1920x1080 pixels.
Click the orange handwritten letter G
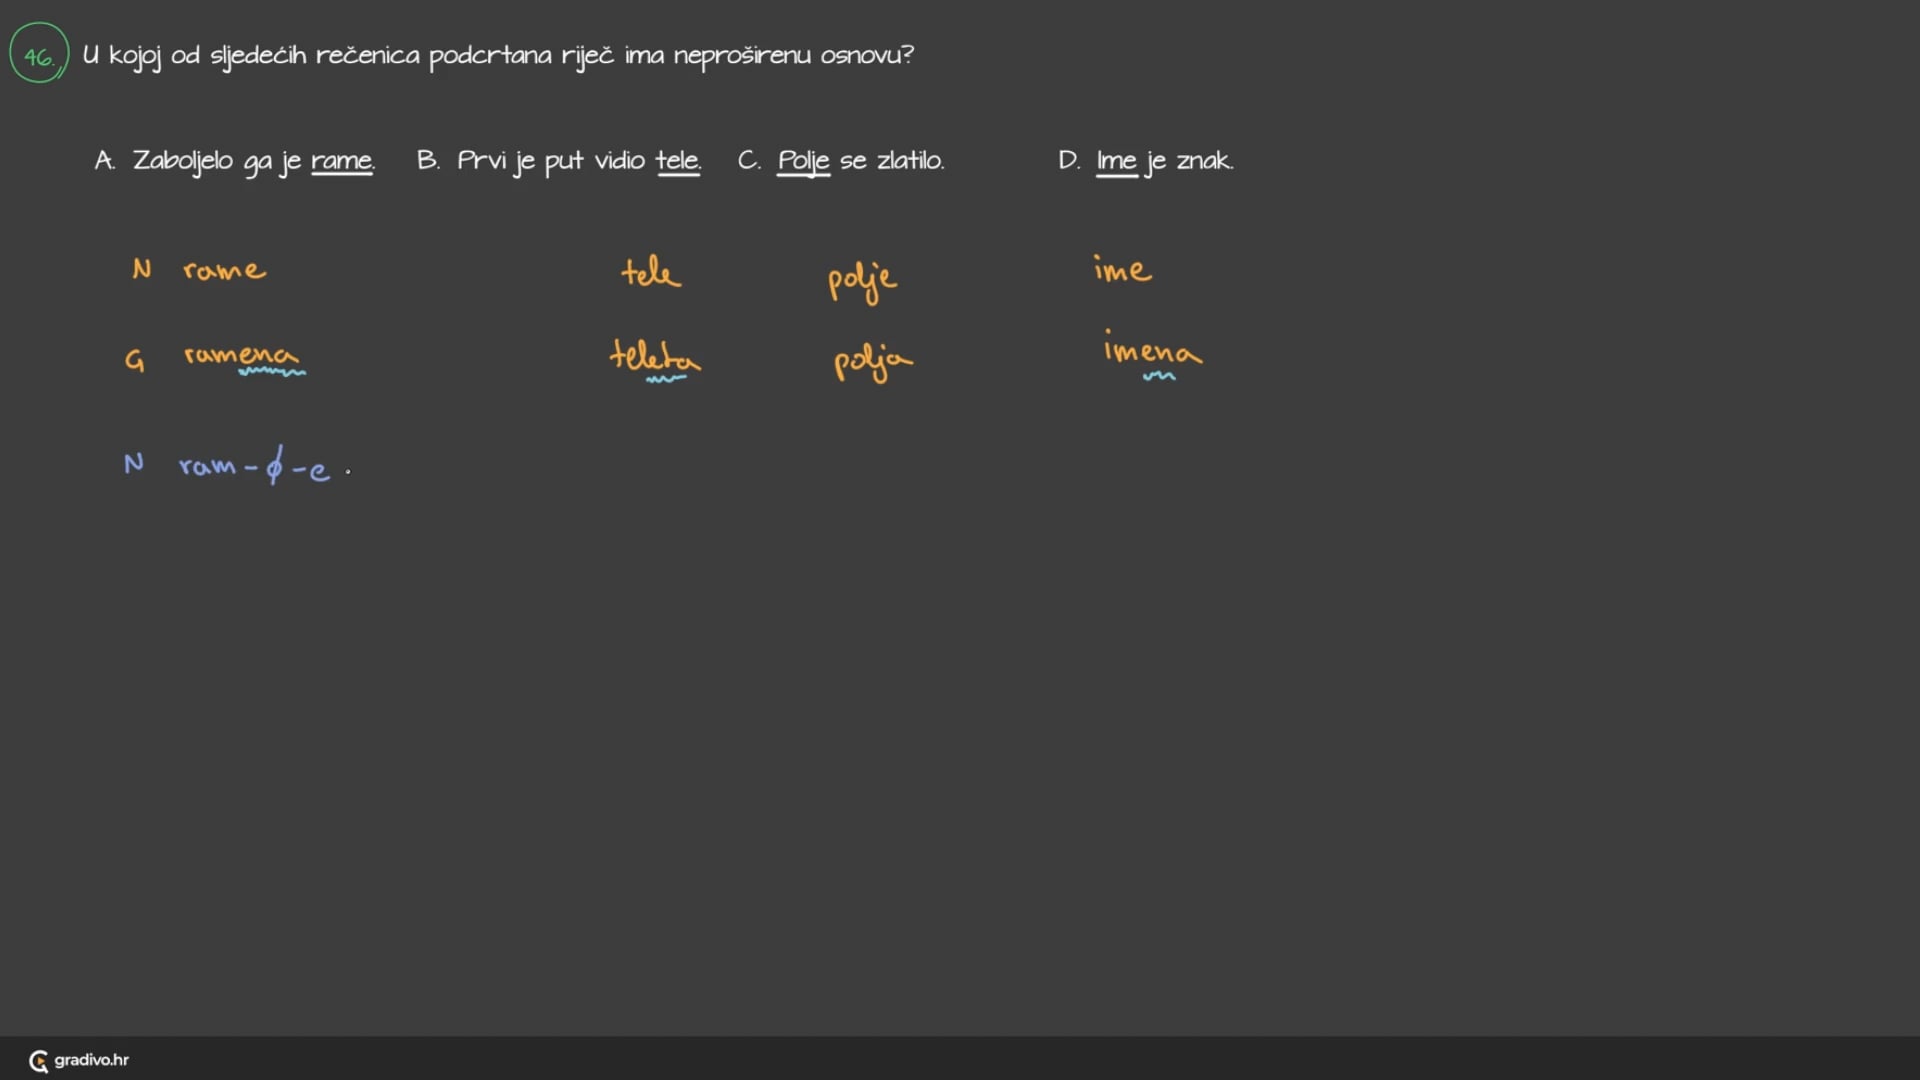(x=134, y=360)
